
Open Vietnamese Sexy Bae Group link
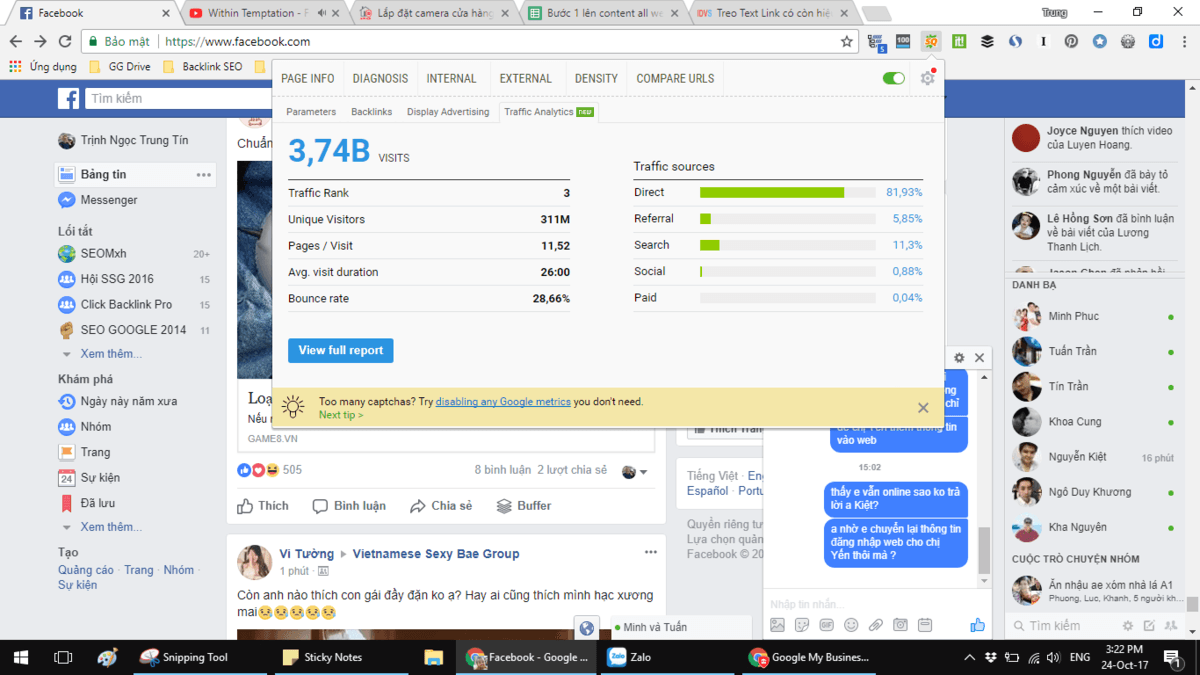[437, 553]
